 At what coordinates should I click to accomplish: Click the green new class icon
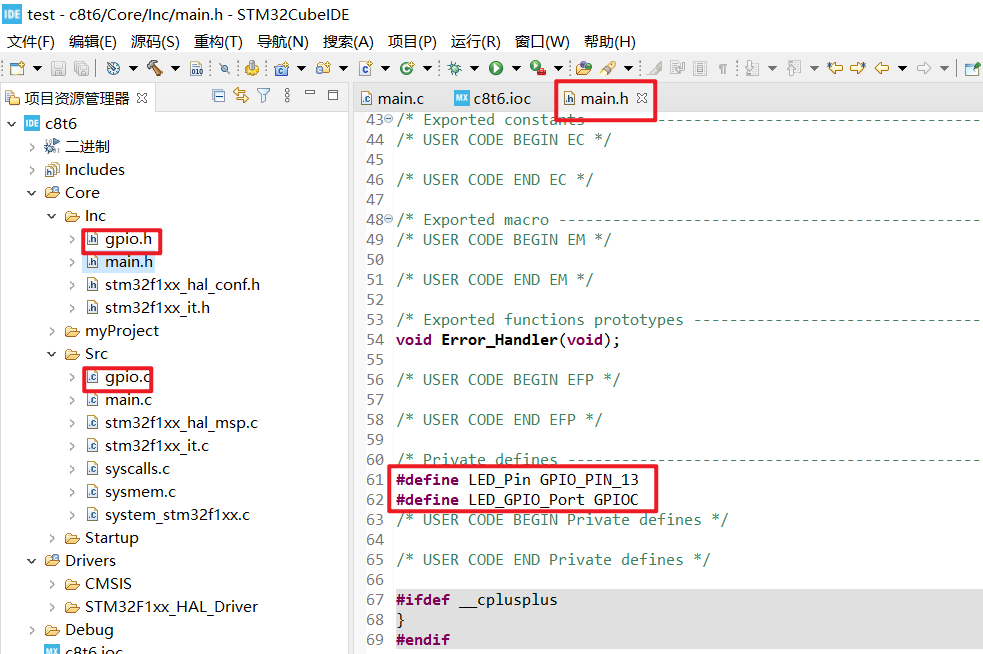(x=407, y=68)
